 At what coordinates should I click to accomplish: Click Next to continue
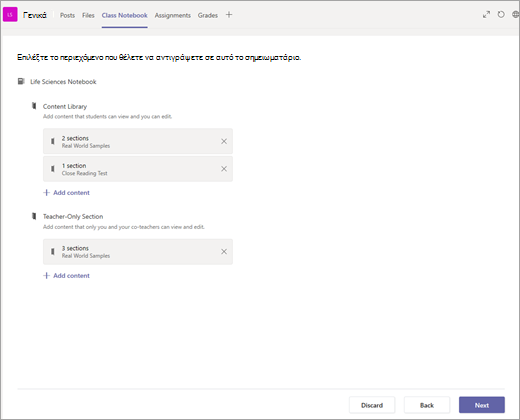point(482,405)
